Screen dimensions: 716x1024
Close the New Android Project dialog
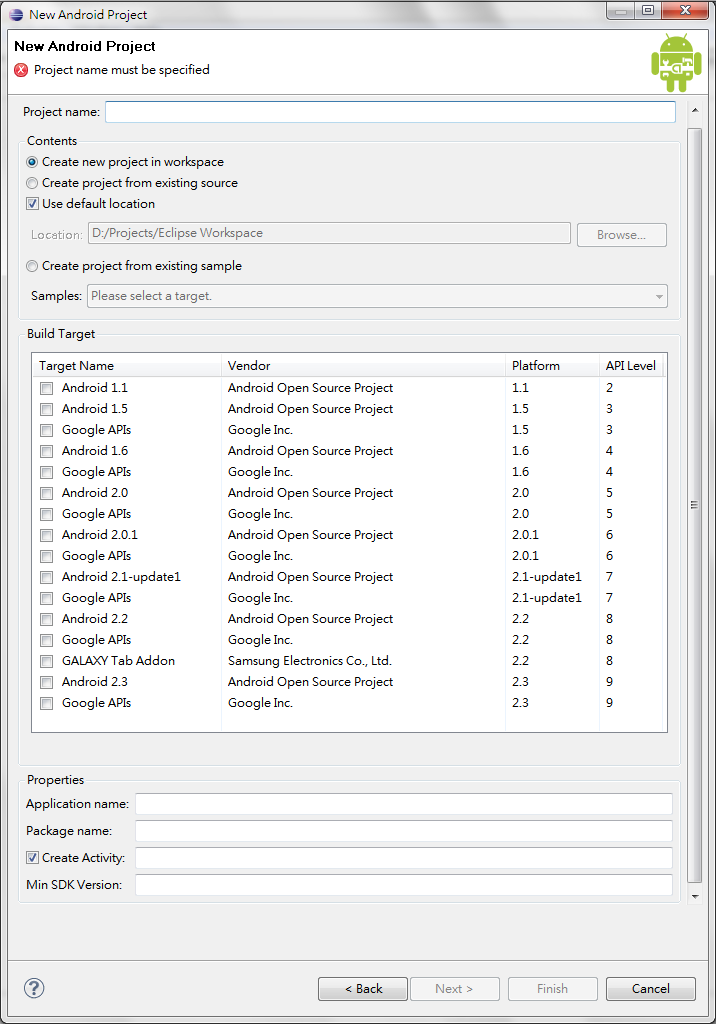685,10
